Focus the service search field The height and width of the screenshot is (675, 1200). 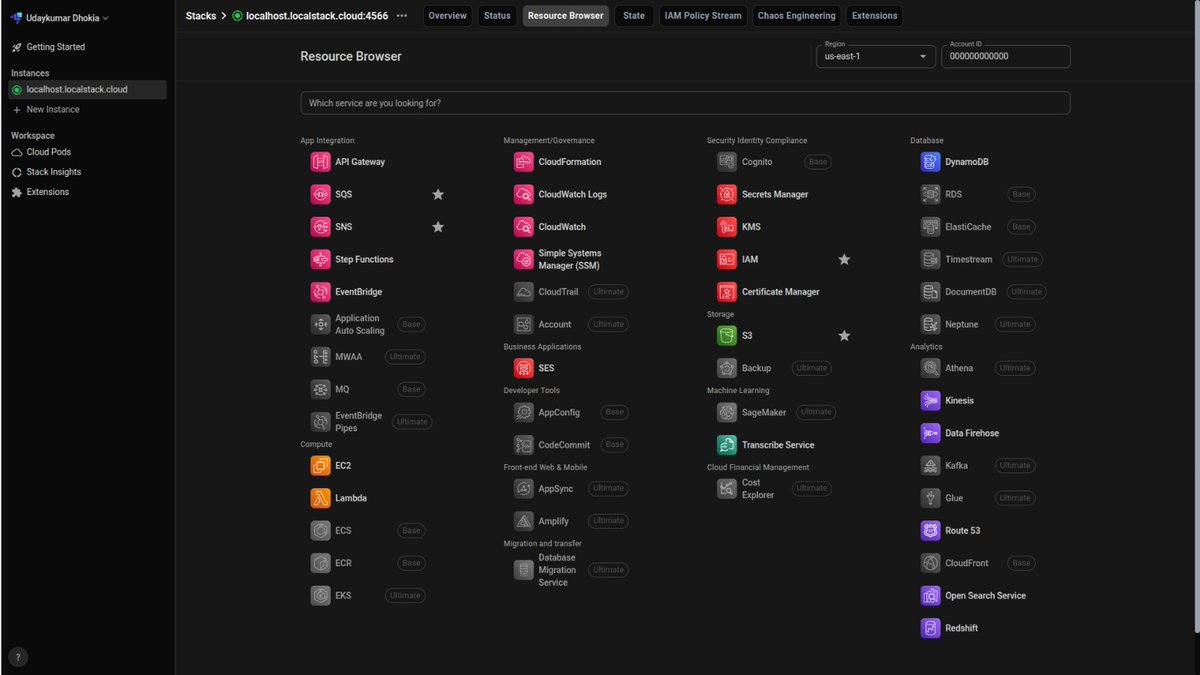tap(685, 103)
